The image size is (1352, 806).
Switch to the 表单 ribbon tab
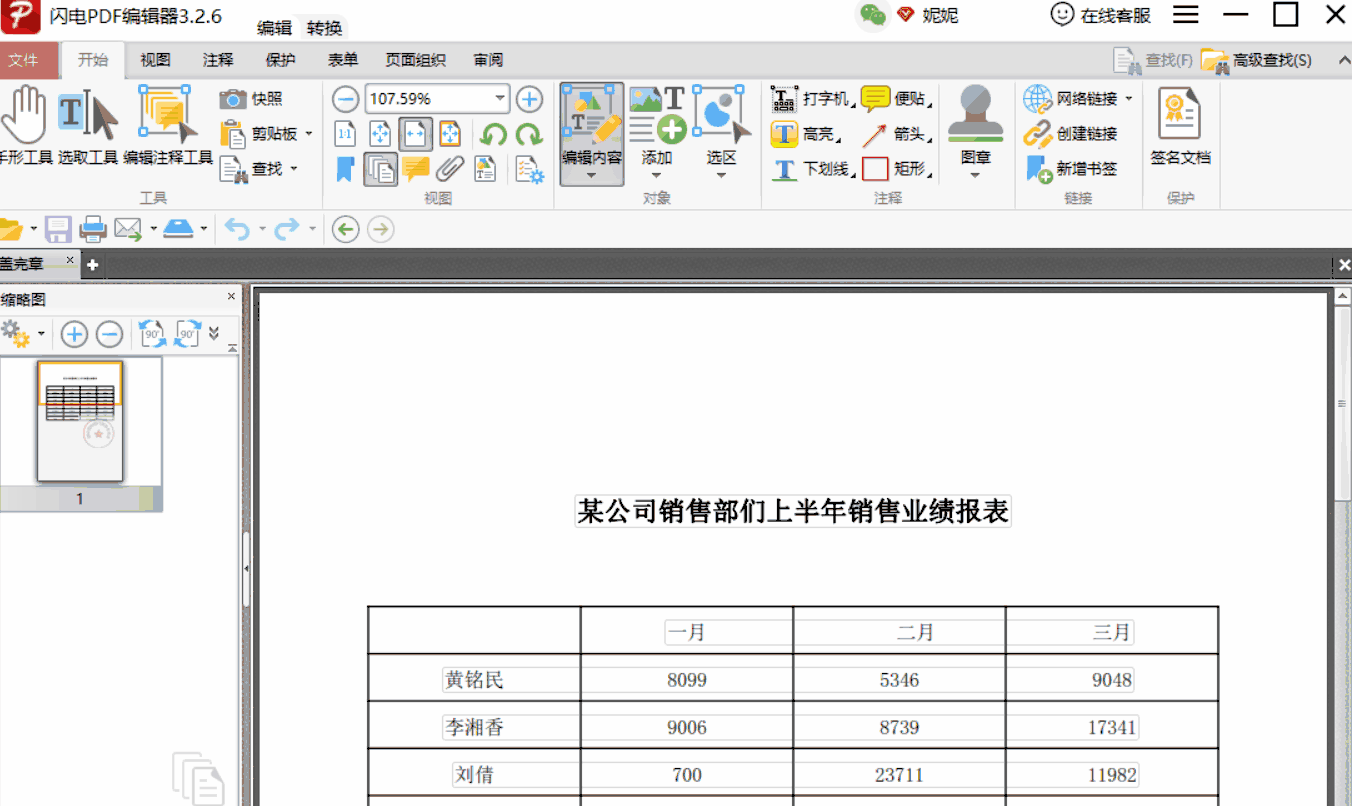pos(343,61)
